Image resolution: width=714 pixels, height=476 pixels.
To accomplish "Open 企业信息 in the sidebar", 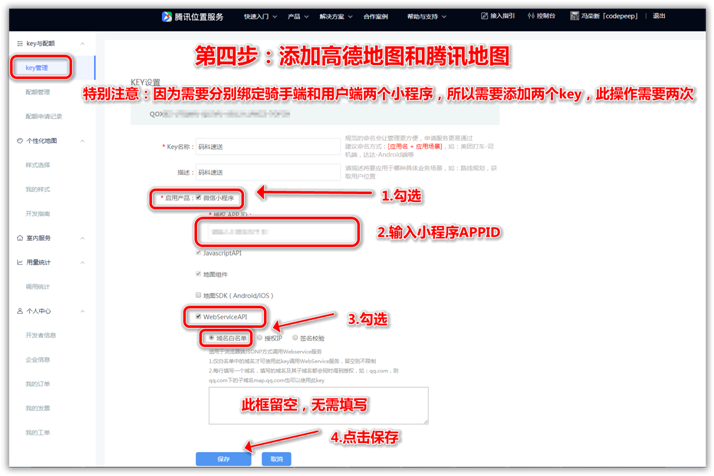I will point(38,360).
